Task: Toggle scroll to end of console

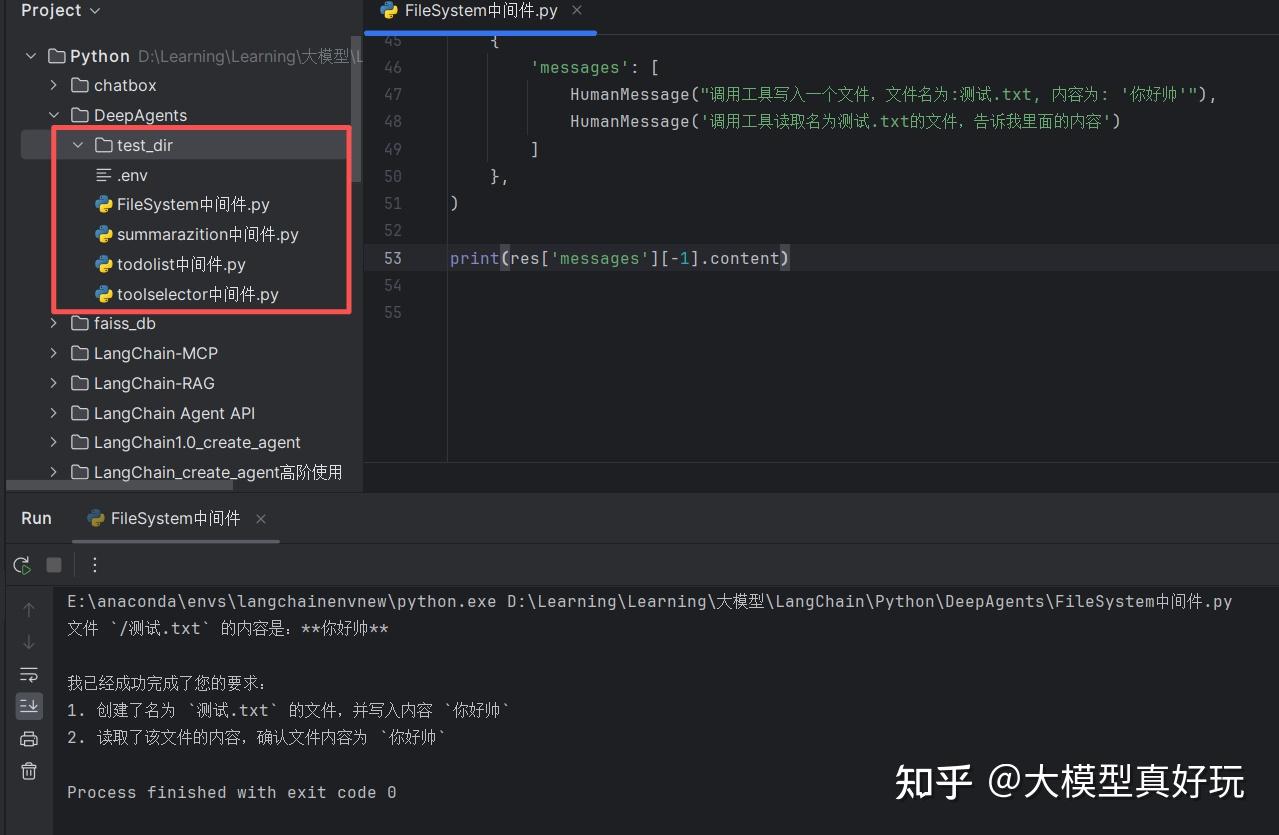Action: pos(29,706)
